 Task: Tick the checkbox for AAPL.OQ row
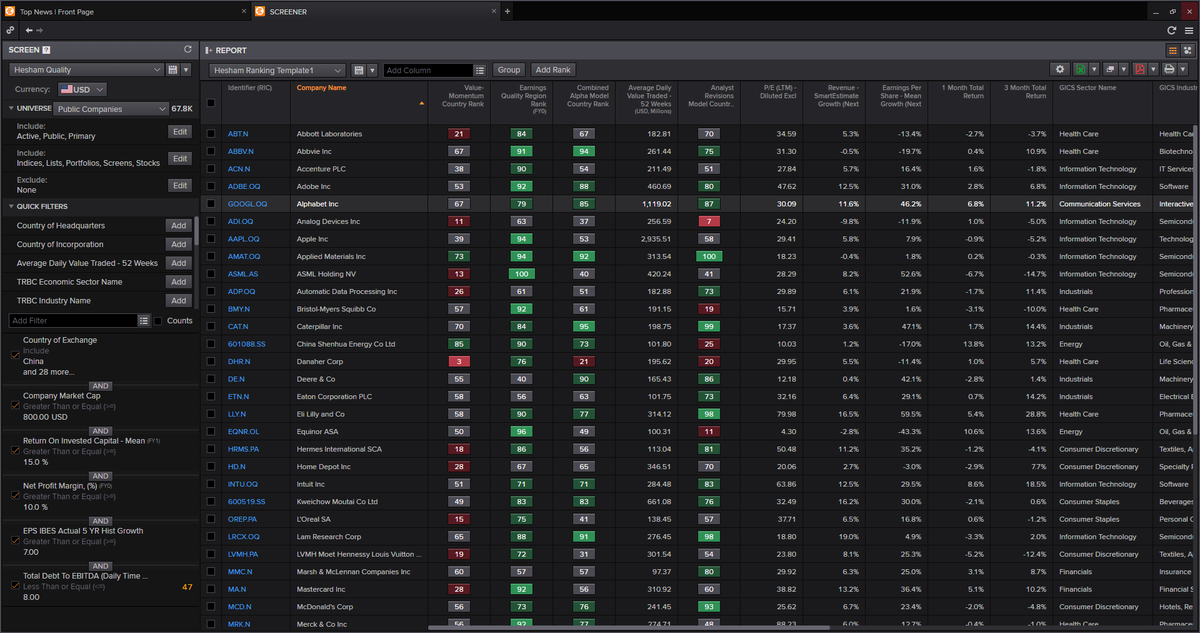pos(210,238)
